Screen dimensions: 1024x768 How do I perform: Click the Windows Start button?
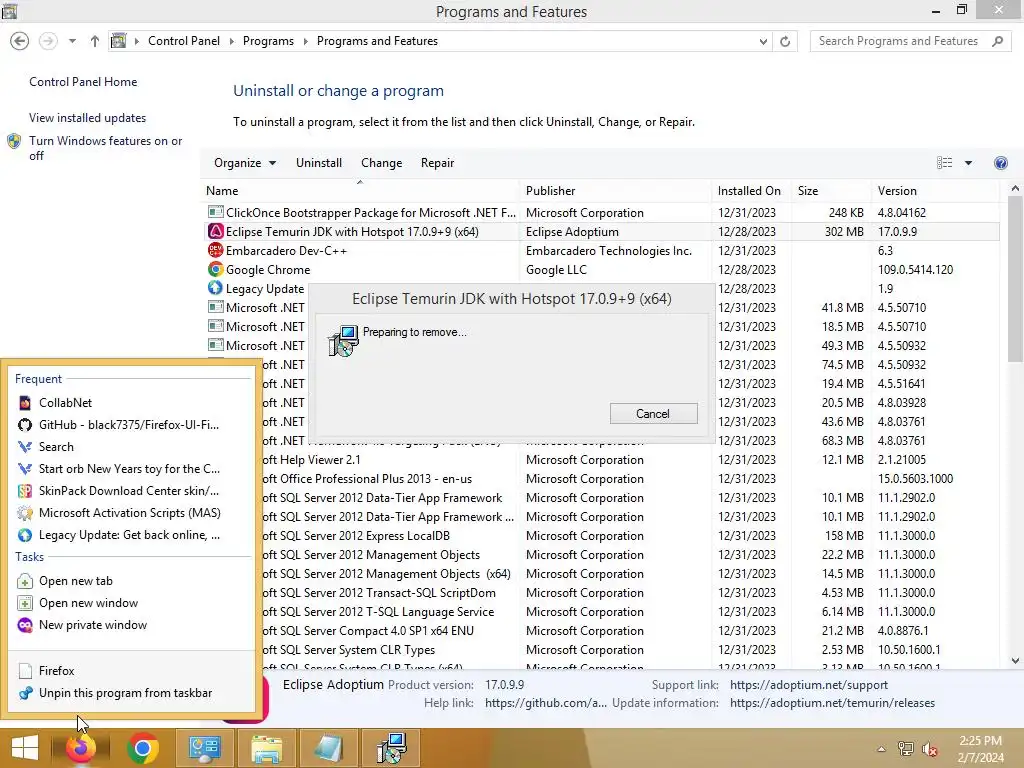tap(25, 748)
